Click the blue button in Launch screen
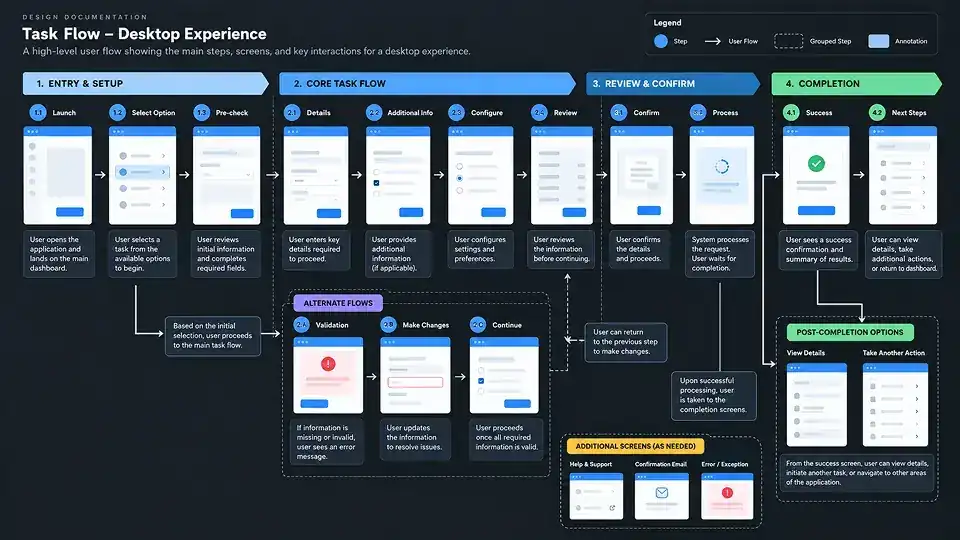The height and width of the screenshot is (540, 960). coord(70,212)
